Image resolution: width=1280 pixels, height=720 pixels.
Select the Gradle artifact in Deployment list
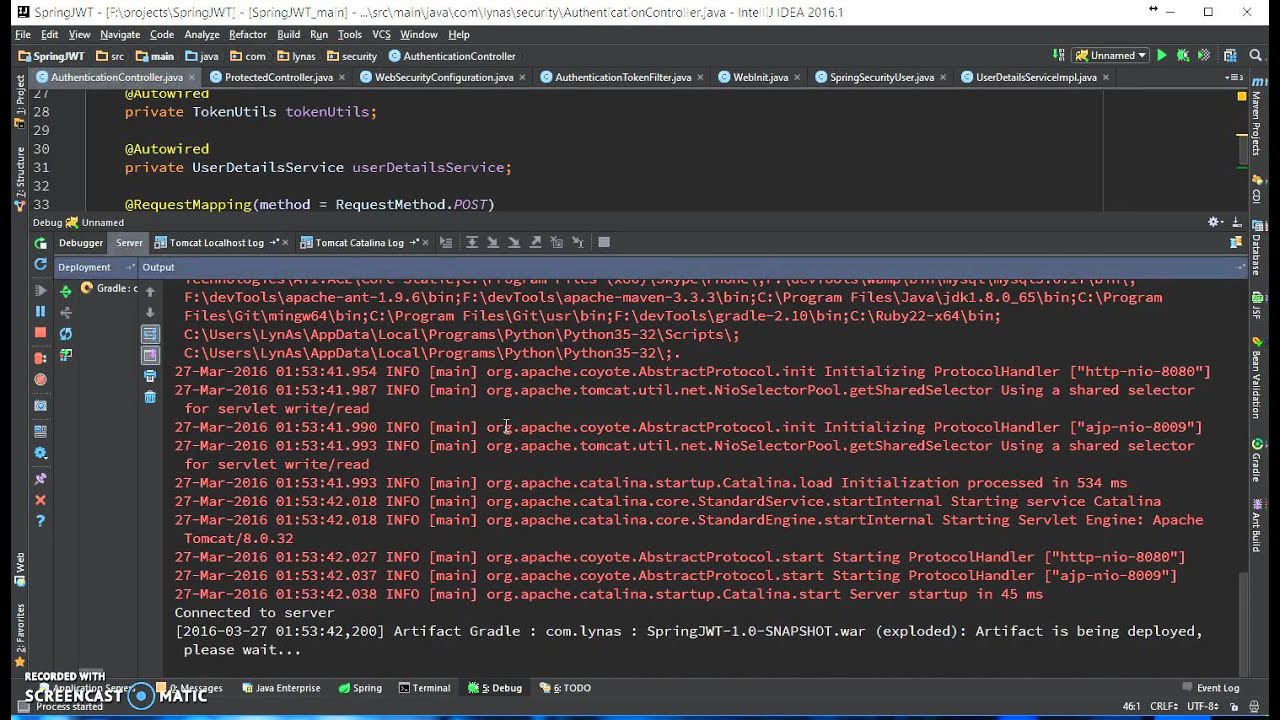[x=109, y=289]
